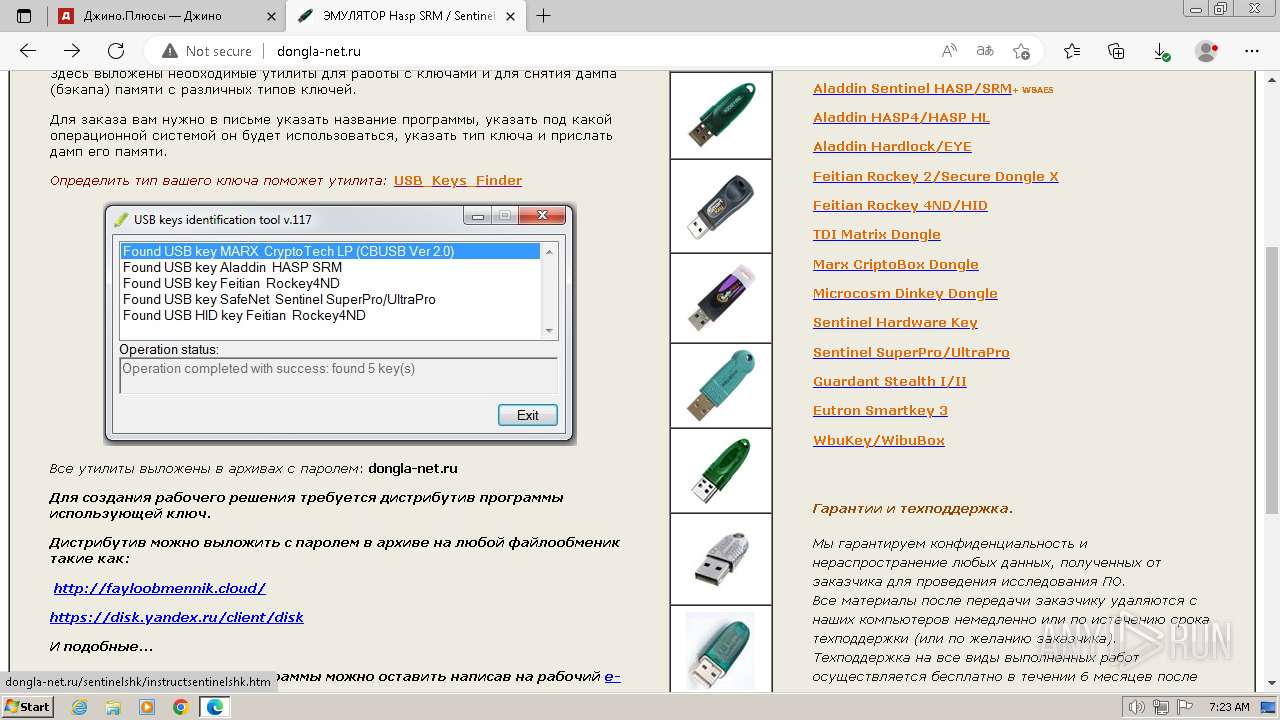Open the translate page icon
The image size is (1280, 720).
(985, 51)
